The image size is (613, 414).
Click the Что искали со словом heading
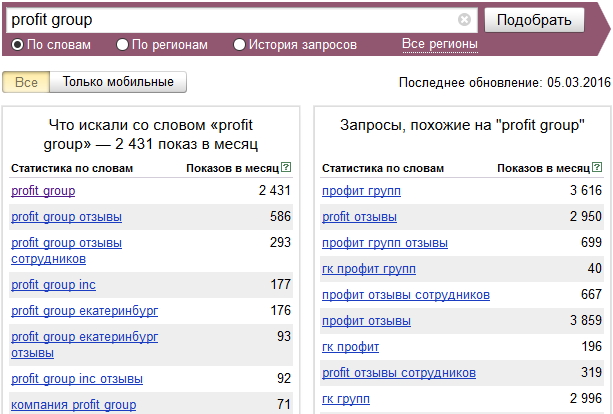pyautogui.click(x=151, y=134)
